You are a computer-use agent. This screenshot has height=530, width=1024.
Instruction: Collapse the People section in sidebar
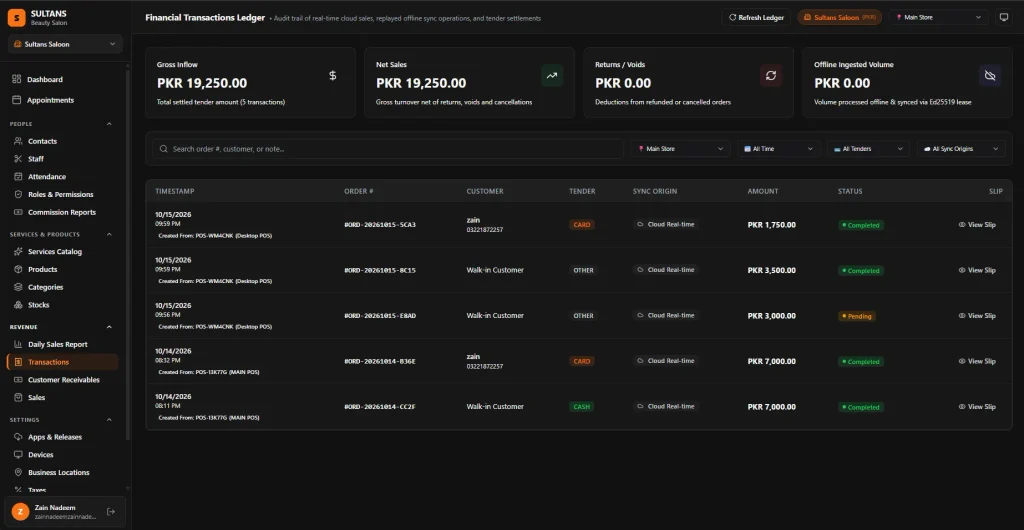click(x=109, y=124)
